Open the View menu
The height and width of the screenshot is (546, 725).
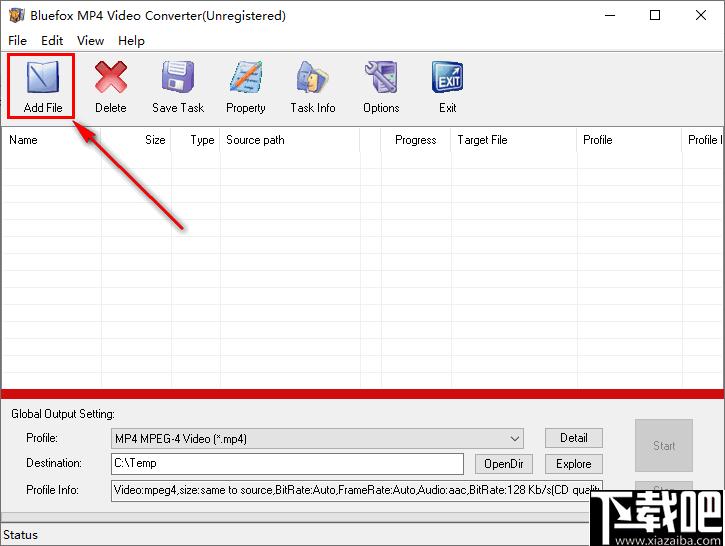(x=90, y=41)
